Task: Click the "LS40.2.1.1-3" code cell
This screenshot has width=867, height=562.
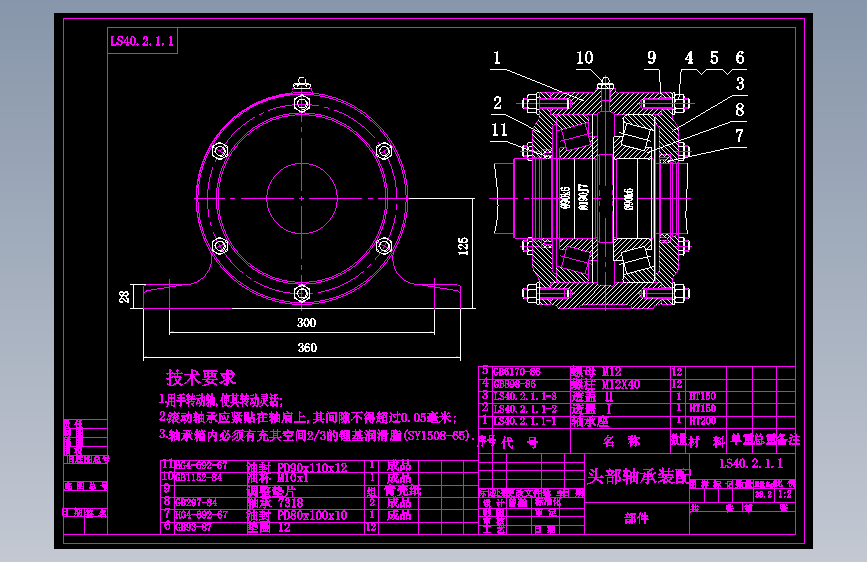Action: pyautogui.click(x=525, y=397)
